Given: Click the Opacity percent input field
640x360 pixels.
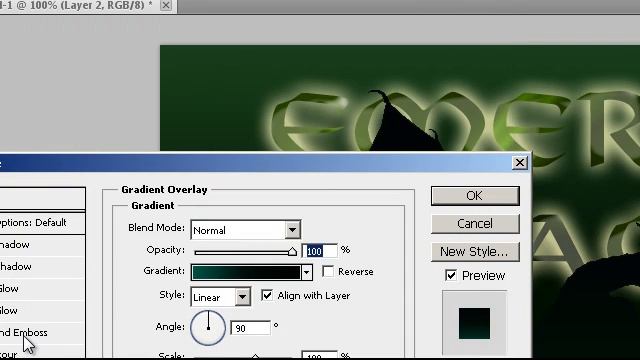Looking at the screenshot, I should (320, 251).
